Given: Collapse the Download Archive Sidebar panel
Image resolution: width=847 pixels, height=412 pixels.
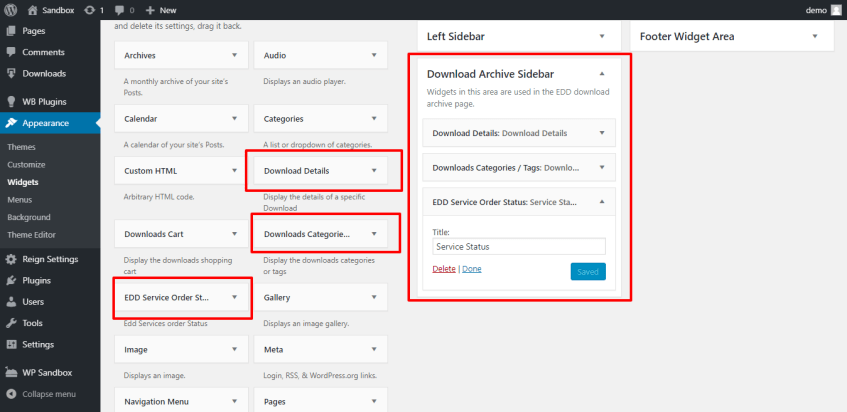Looking at the screenshot, I should 602,73.
